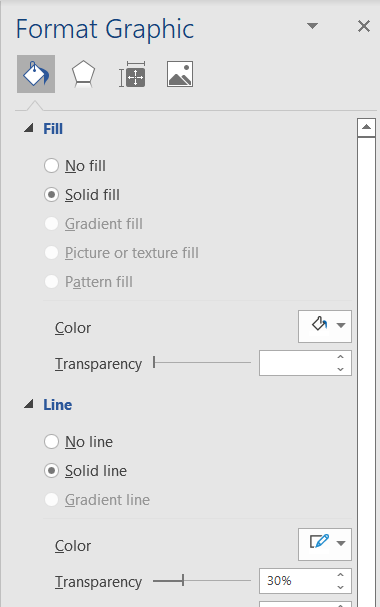Select the No line radio button
This screenshot has height=607, width=380.
[51, 442]
